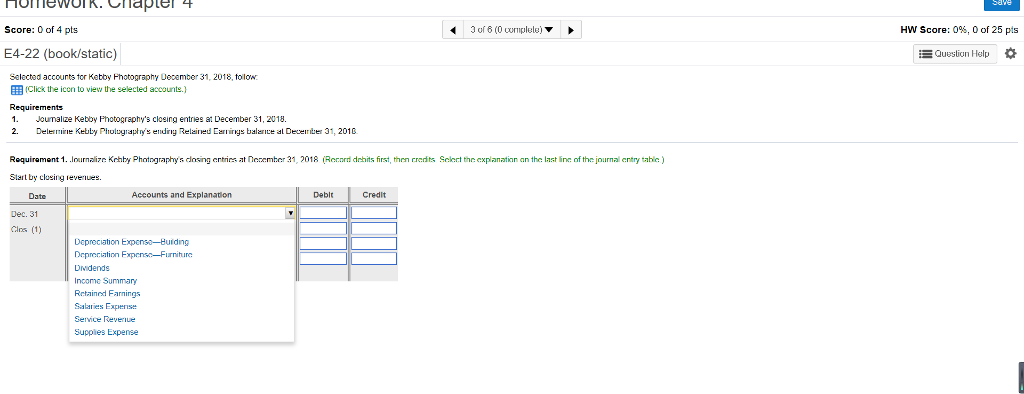Open 'Click the icon to view the selected accounts' link
Screen dimensions: 1024x394
(106, 89)
